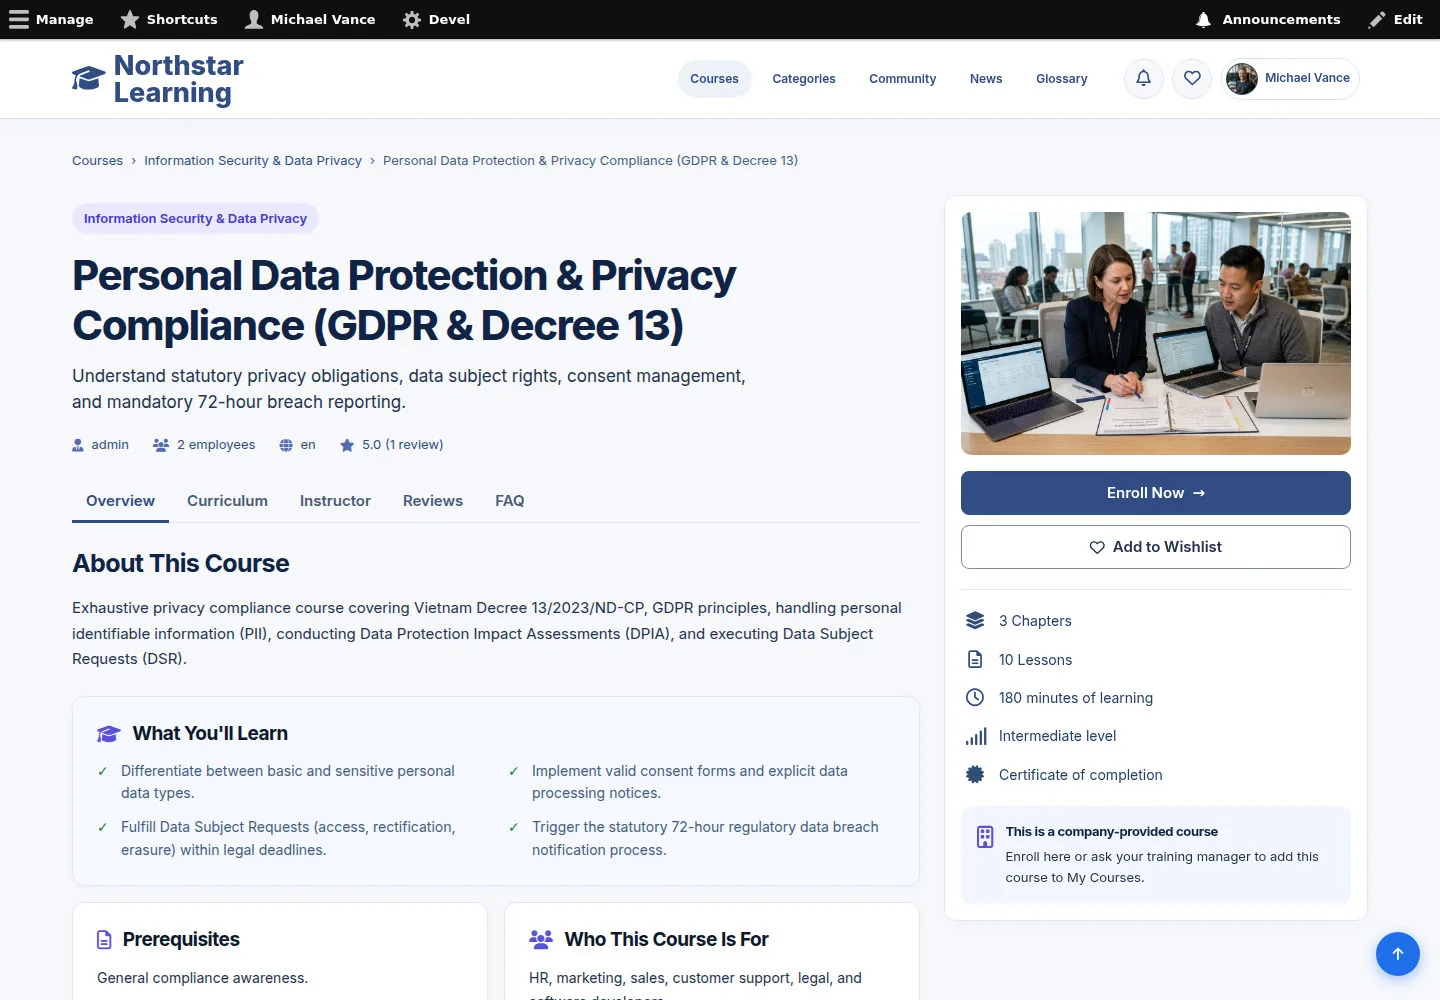This screenshot has height=1000, width=1440.
Task: Click the Intermediate level bars icon
Action: pyautogui.click(x=976, y=736)
